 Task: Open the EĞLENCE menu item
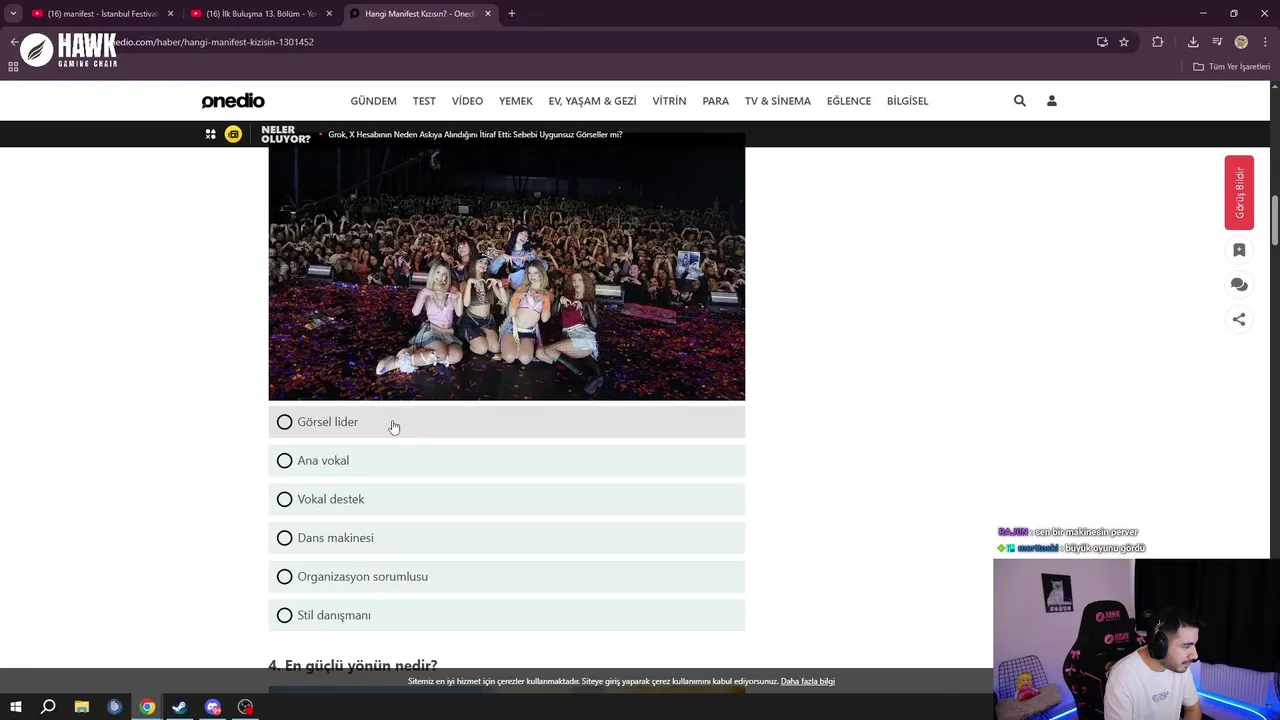(848, 101)
